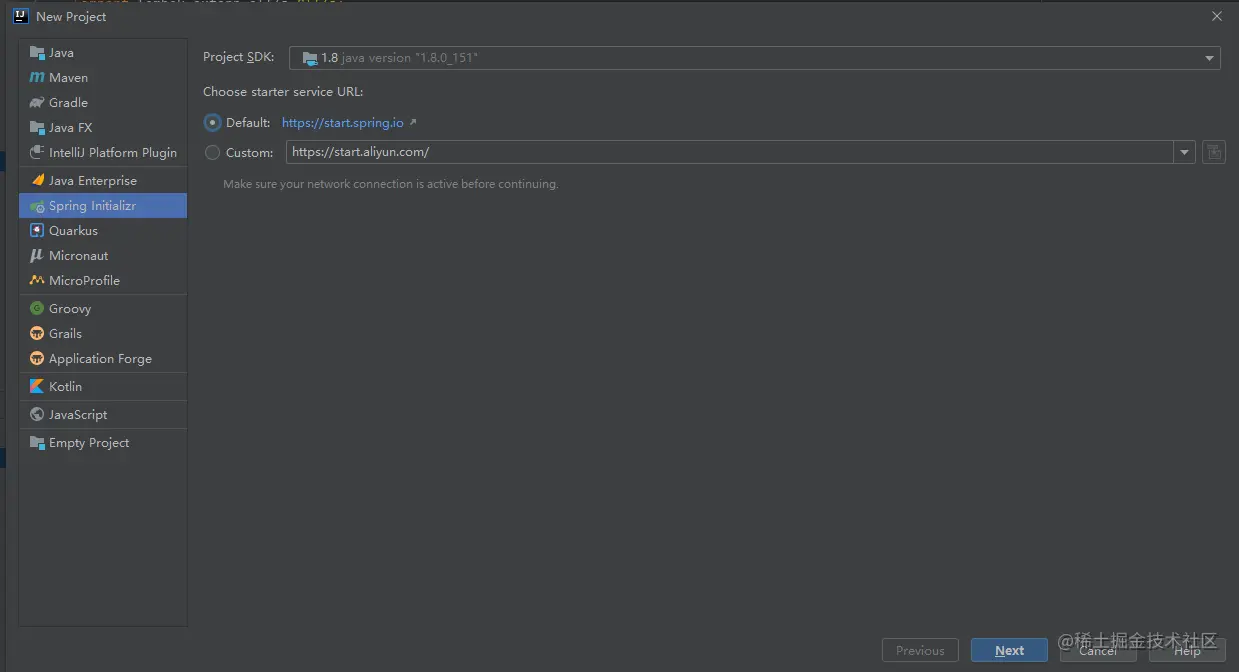Choose the Empty Project type

click(103, 443)
